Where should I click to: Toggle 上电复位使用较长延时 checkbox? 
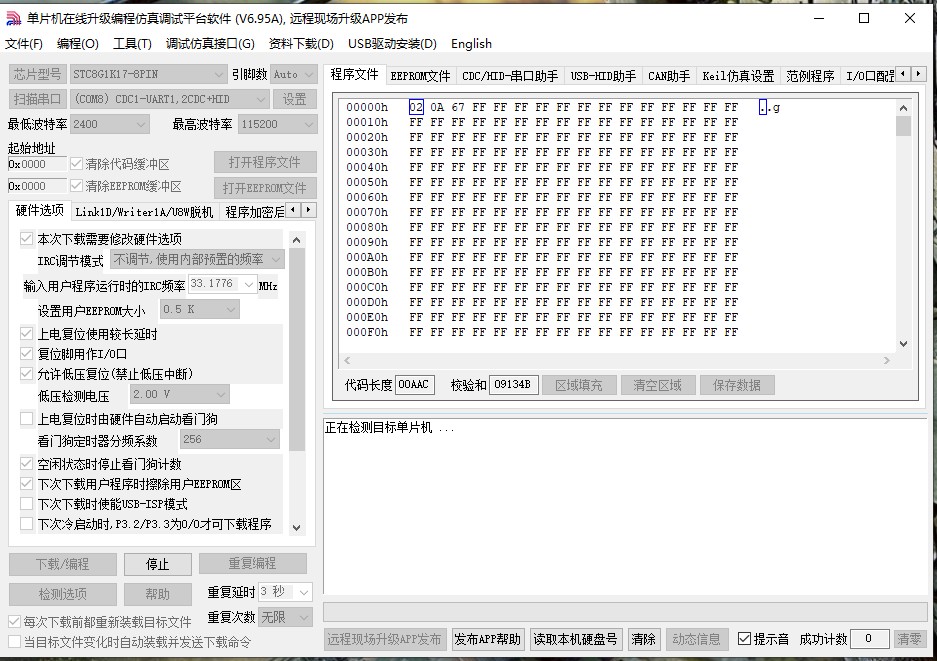click(26, 333)
